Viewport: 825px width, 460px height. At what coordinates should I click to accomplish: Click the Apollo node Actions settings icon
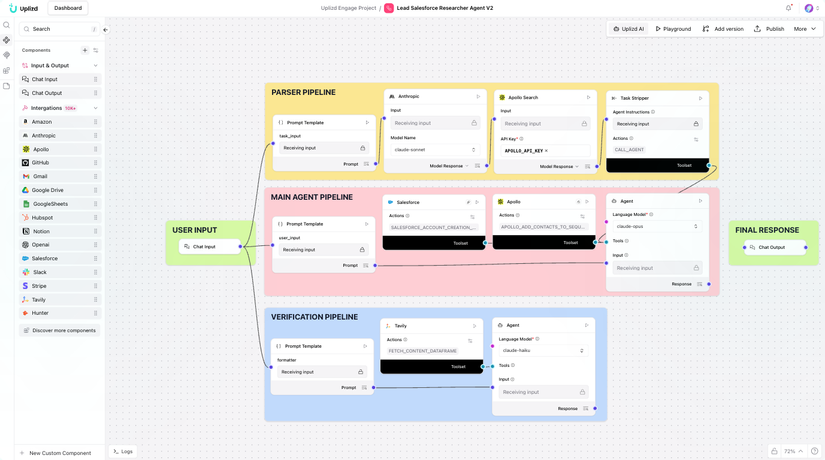coord(582,216)
